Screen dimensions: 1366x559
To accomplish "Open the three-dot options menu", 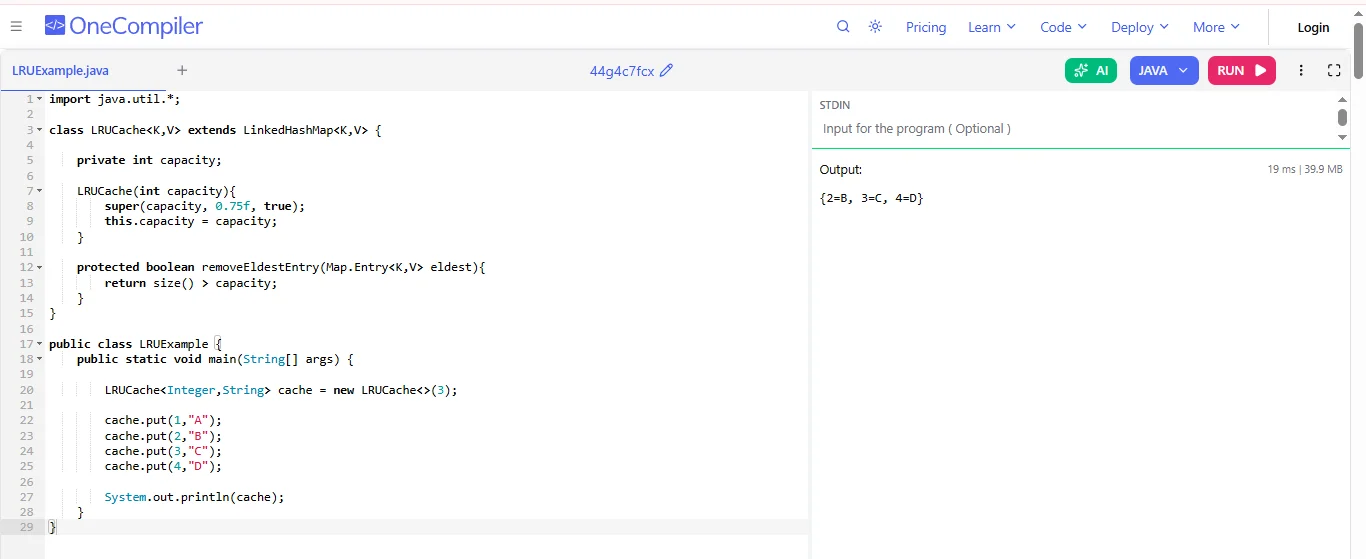I will tap(1301, 70).
